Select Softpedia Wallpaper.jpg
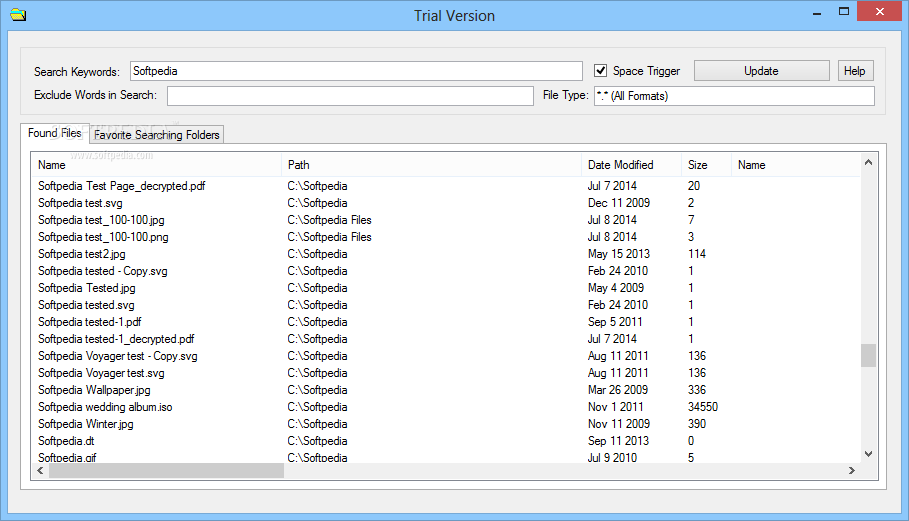 (x=94, y=389)
